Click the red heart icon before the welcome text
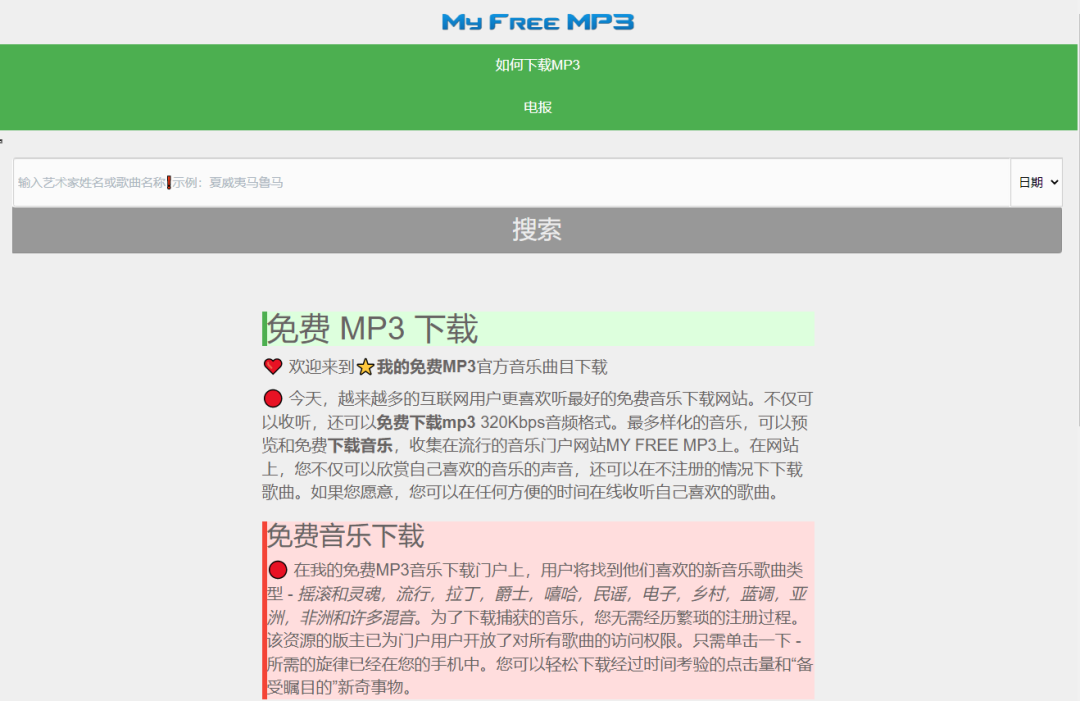 273,365
